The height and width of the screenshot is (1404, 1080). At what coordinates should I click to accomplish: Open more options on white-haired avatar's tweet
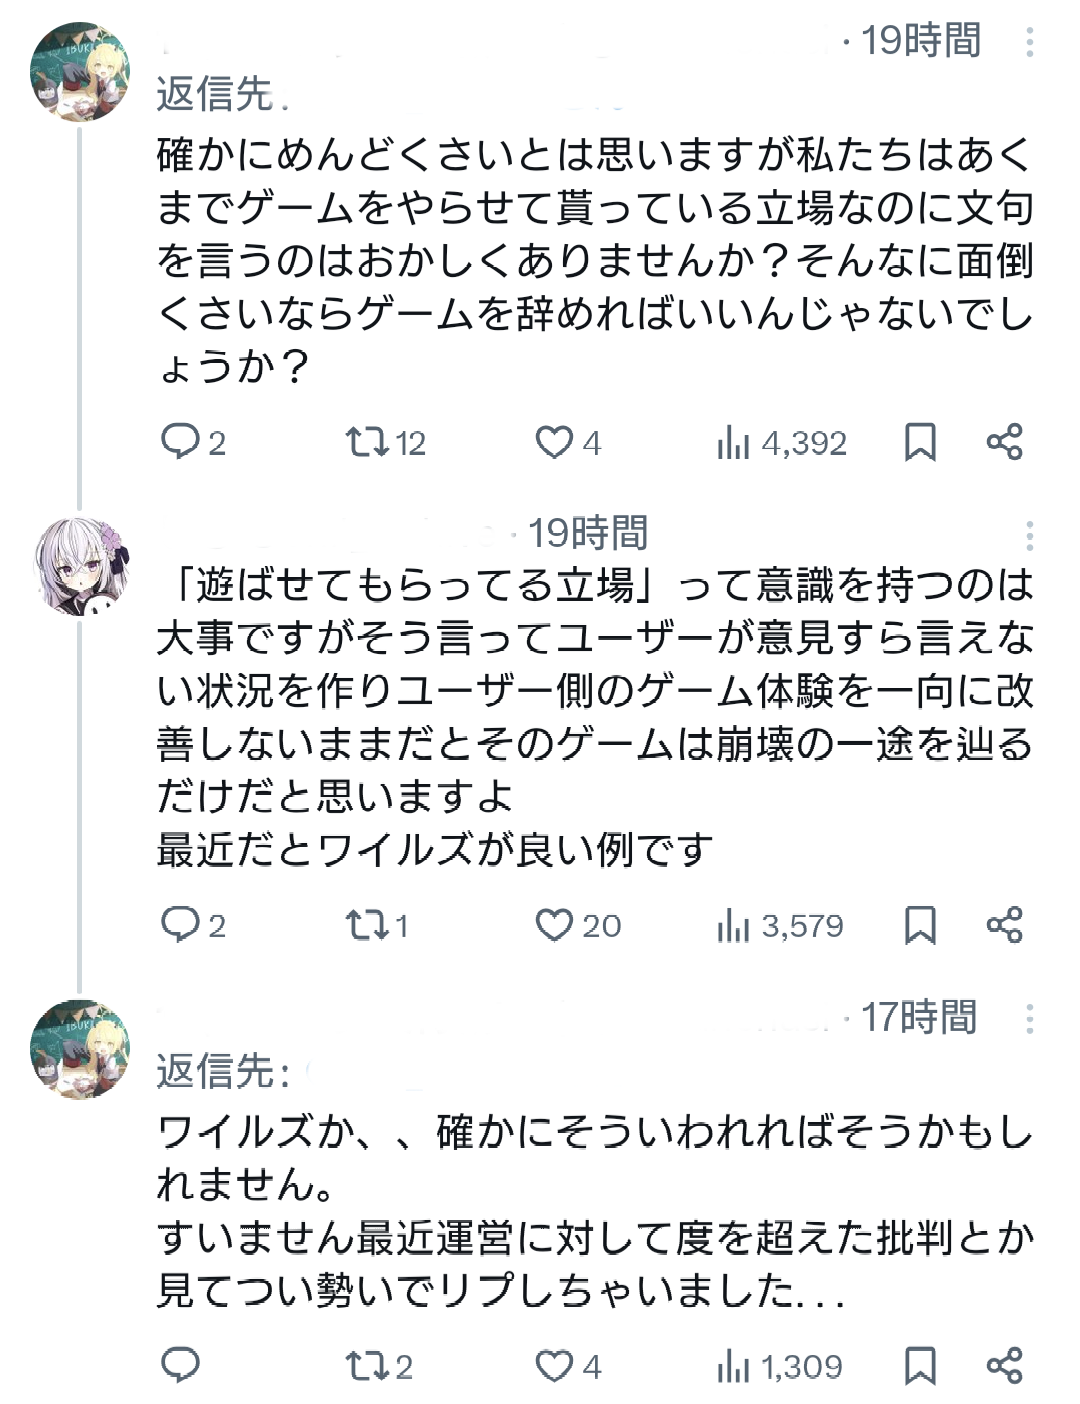tap(1029, 537)
